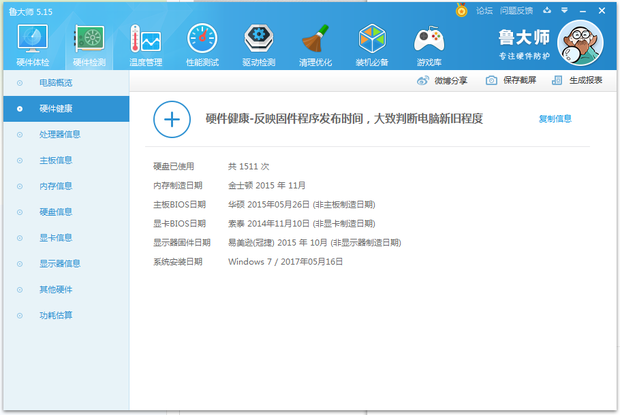The image size is (620, 415).
Task: Select 显卡信息 in sidebar
Action: pyautogui.click(x=66, y=238)
